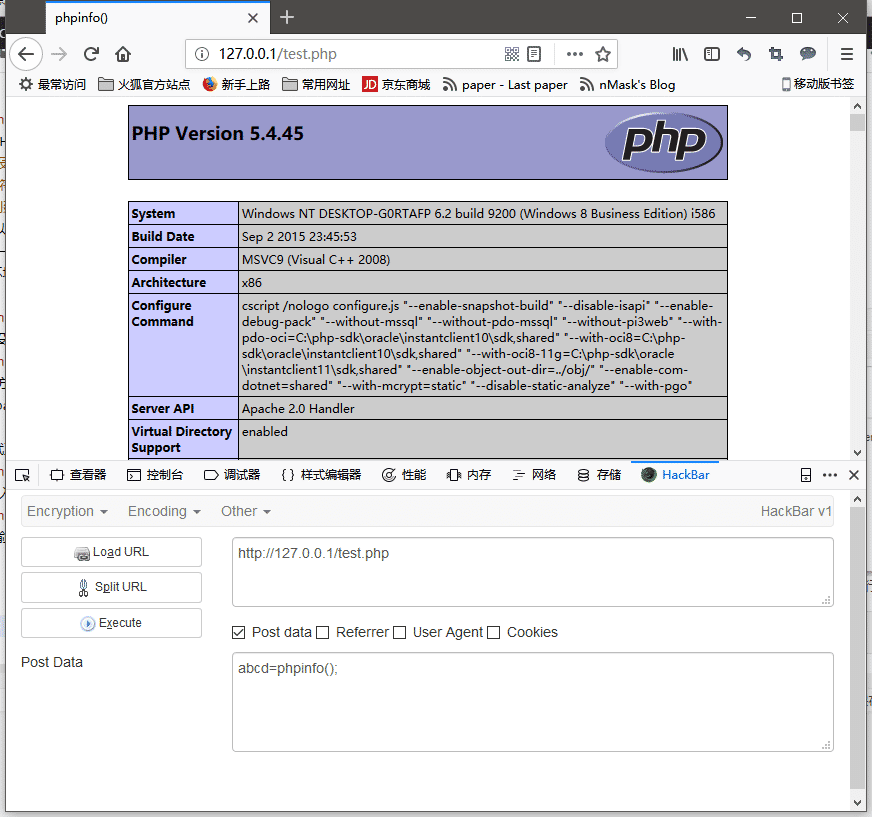The height and width of the screenshot is (817, 872).
Task: Click the undo arrow toolbar icon
Action: (x=744, y=54)
